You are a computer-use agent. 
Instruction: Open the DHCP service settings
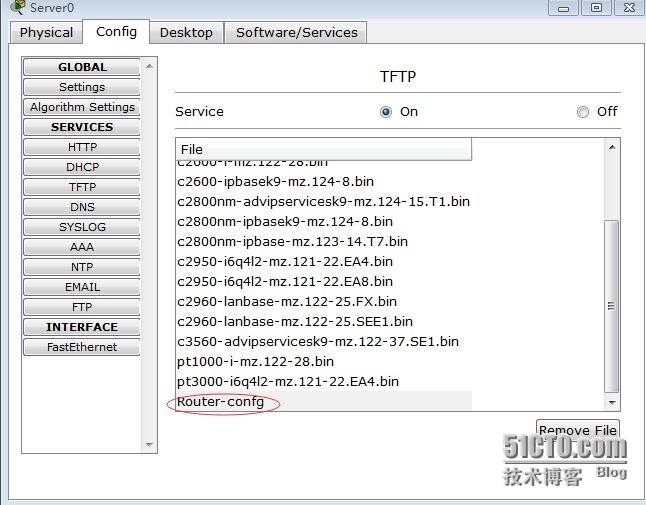pos(82,167)
